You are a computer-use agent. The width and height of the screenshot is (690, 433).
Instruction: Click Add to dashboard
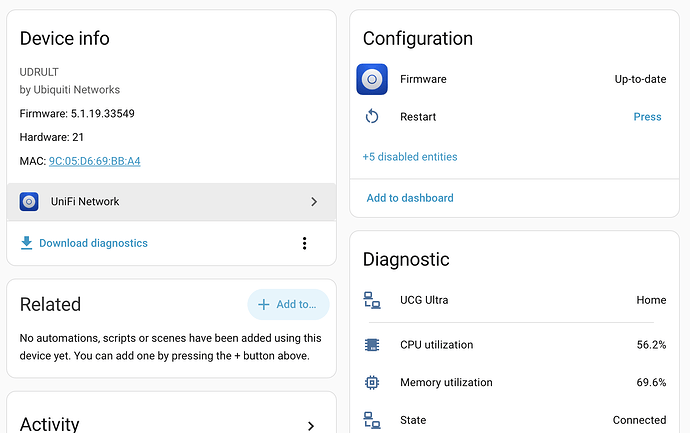pos(410,198)
